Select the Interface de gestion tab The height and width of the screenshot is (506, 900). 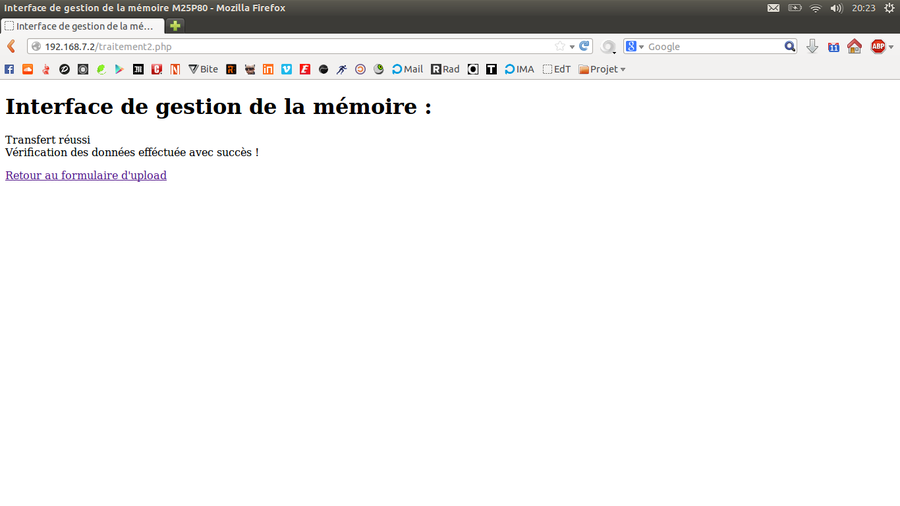(80, 25)
